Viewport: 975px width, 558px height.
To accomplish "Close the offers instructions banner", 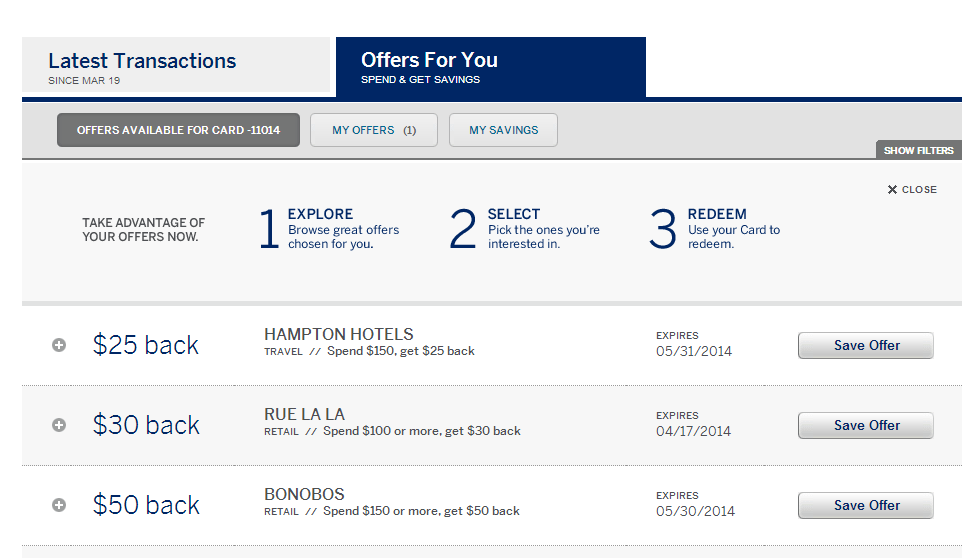I will click(912, 190).
